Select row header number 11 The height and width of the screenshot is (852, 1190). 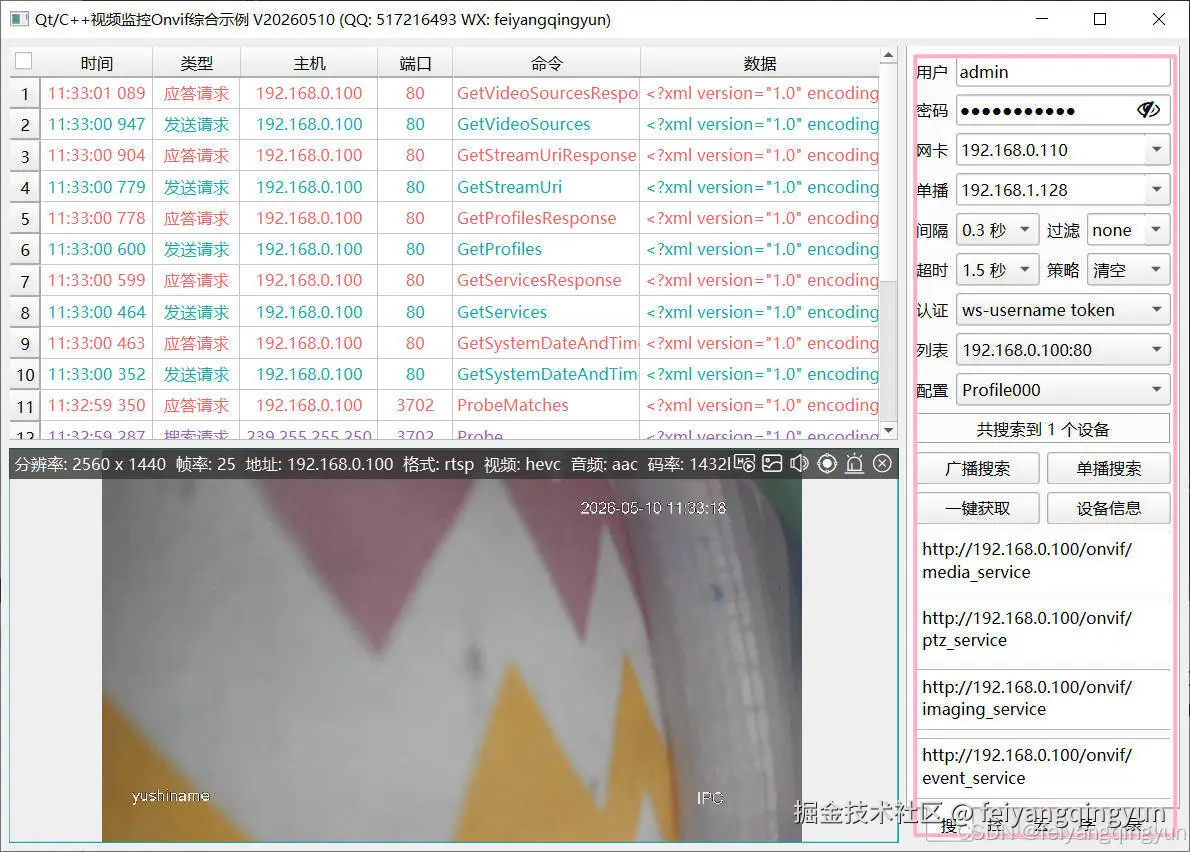(25, 406)
